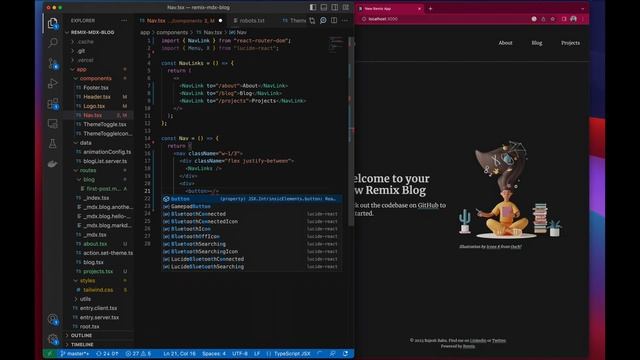Open the Testing flask view
Screen dimensions: 640x360
[53, 144]
